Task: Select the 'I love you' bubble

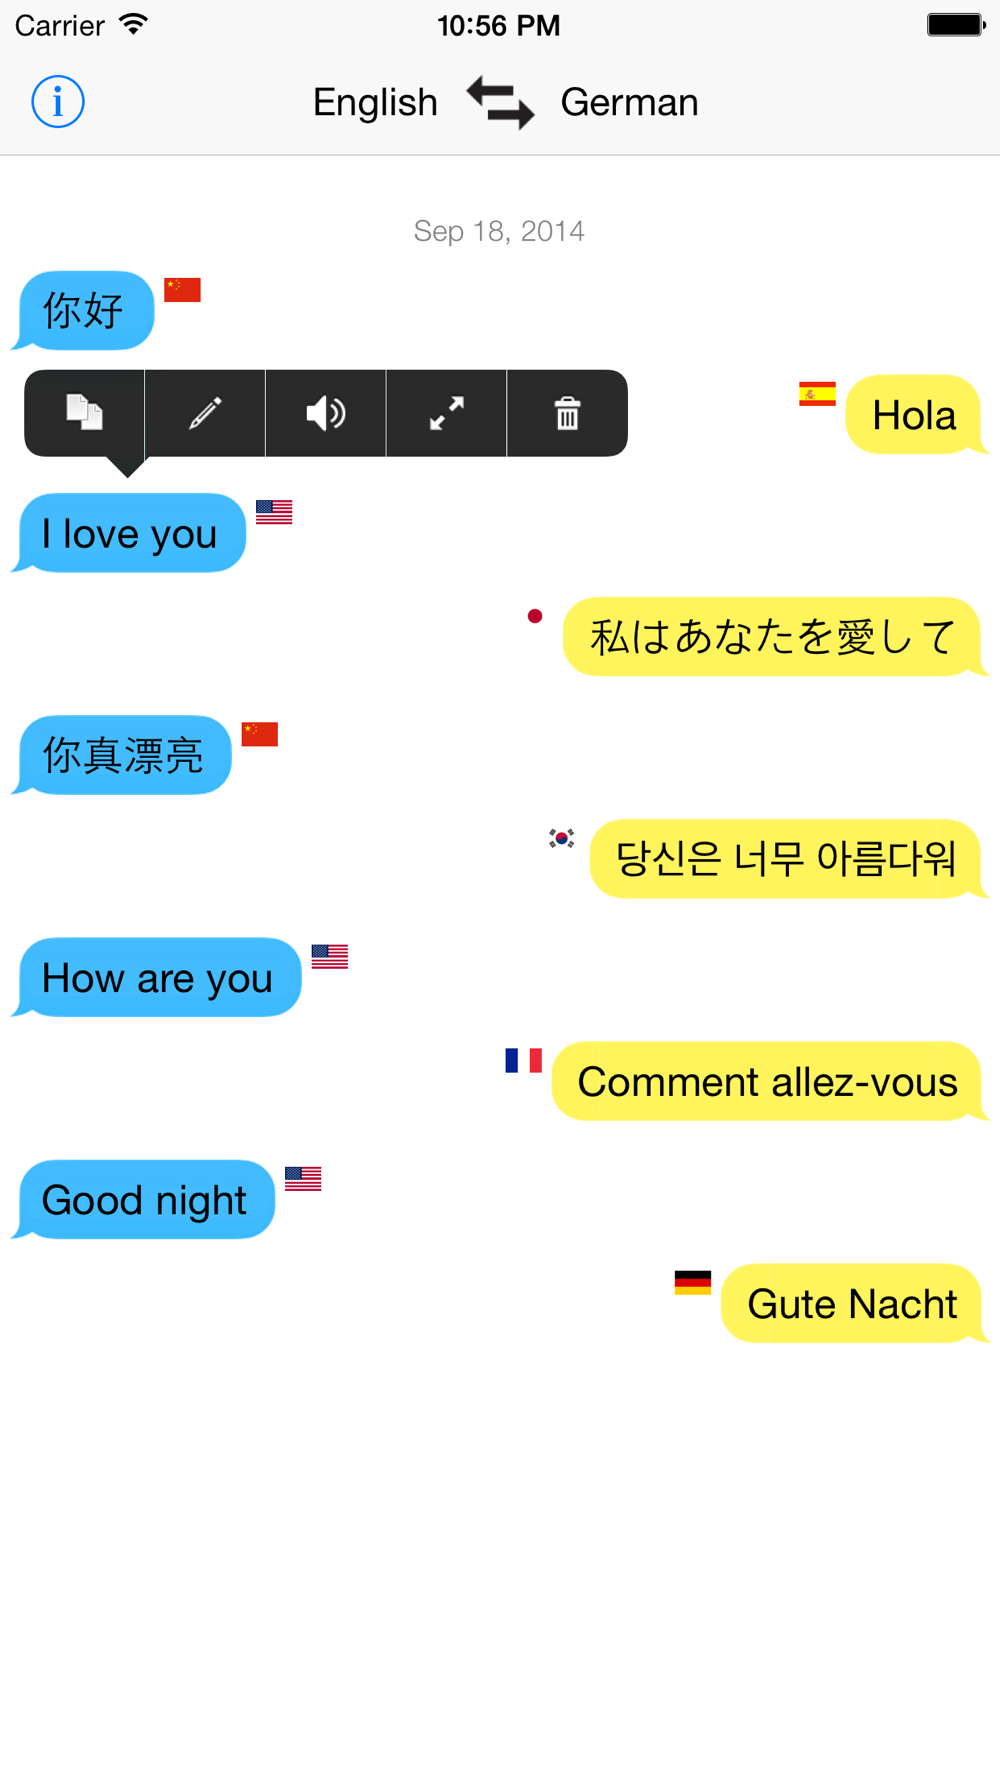Action: pyautogui.click(x=130, y=533)
